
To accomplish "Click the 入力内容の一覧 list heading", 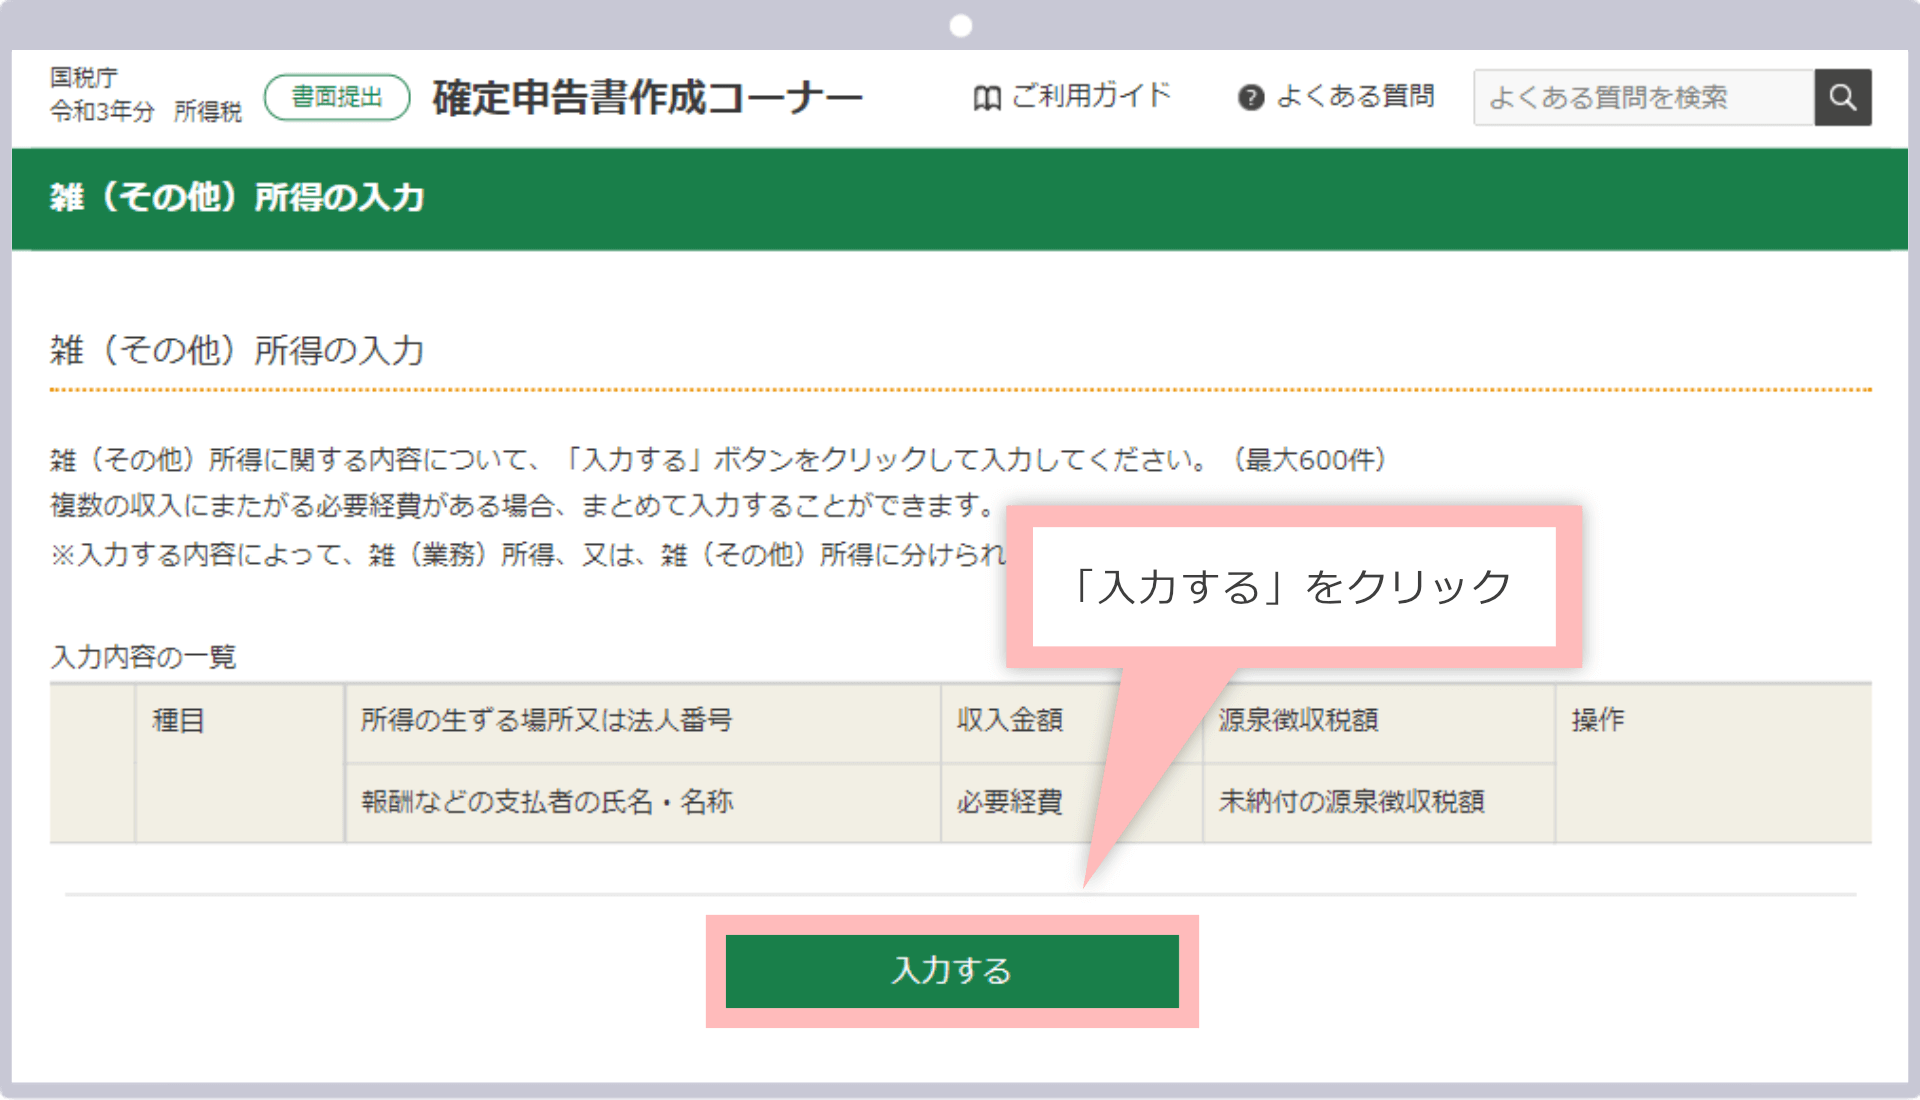I will (x=143, y=657).
